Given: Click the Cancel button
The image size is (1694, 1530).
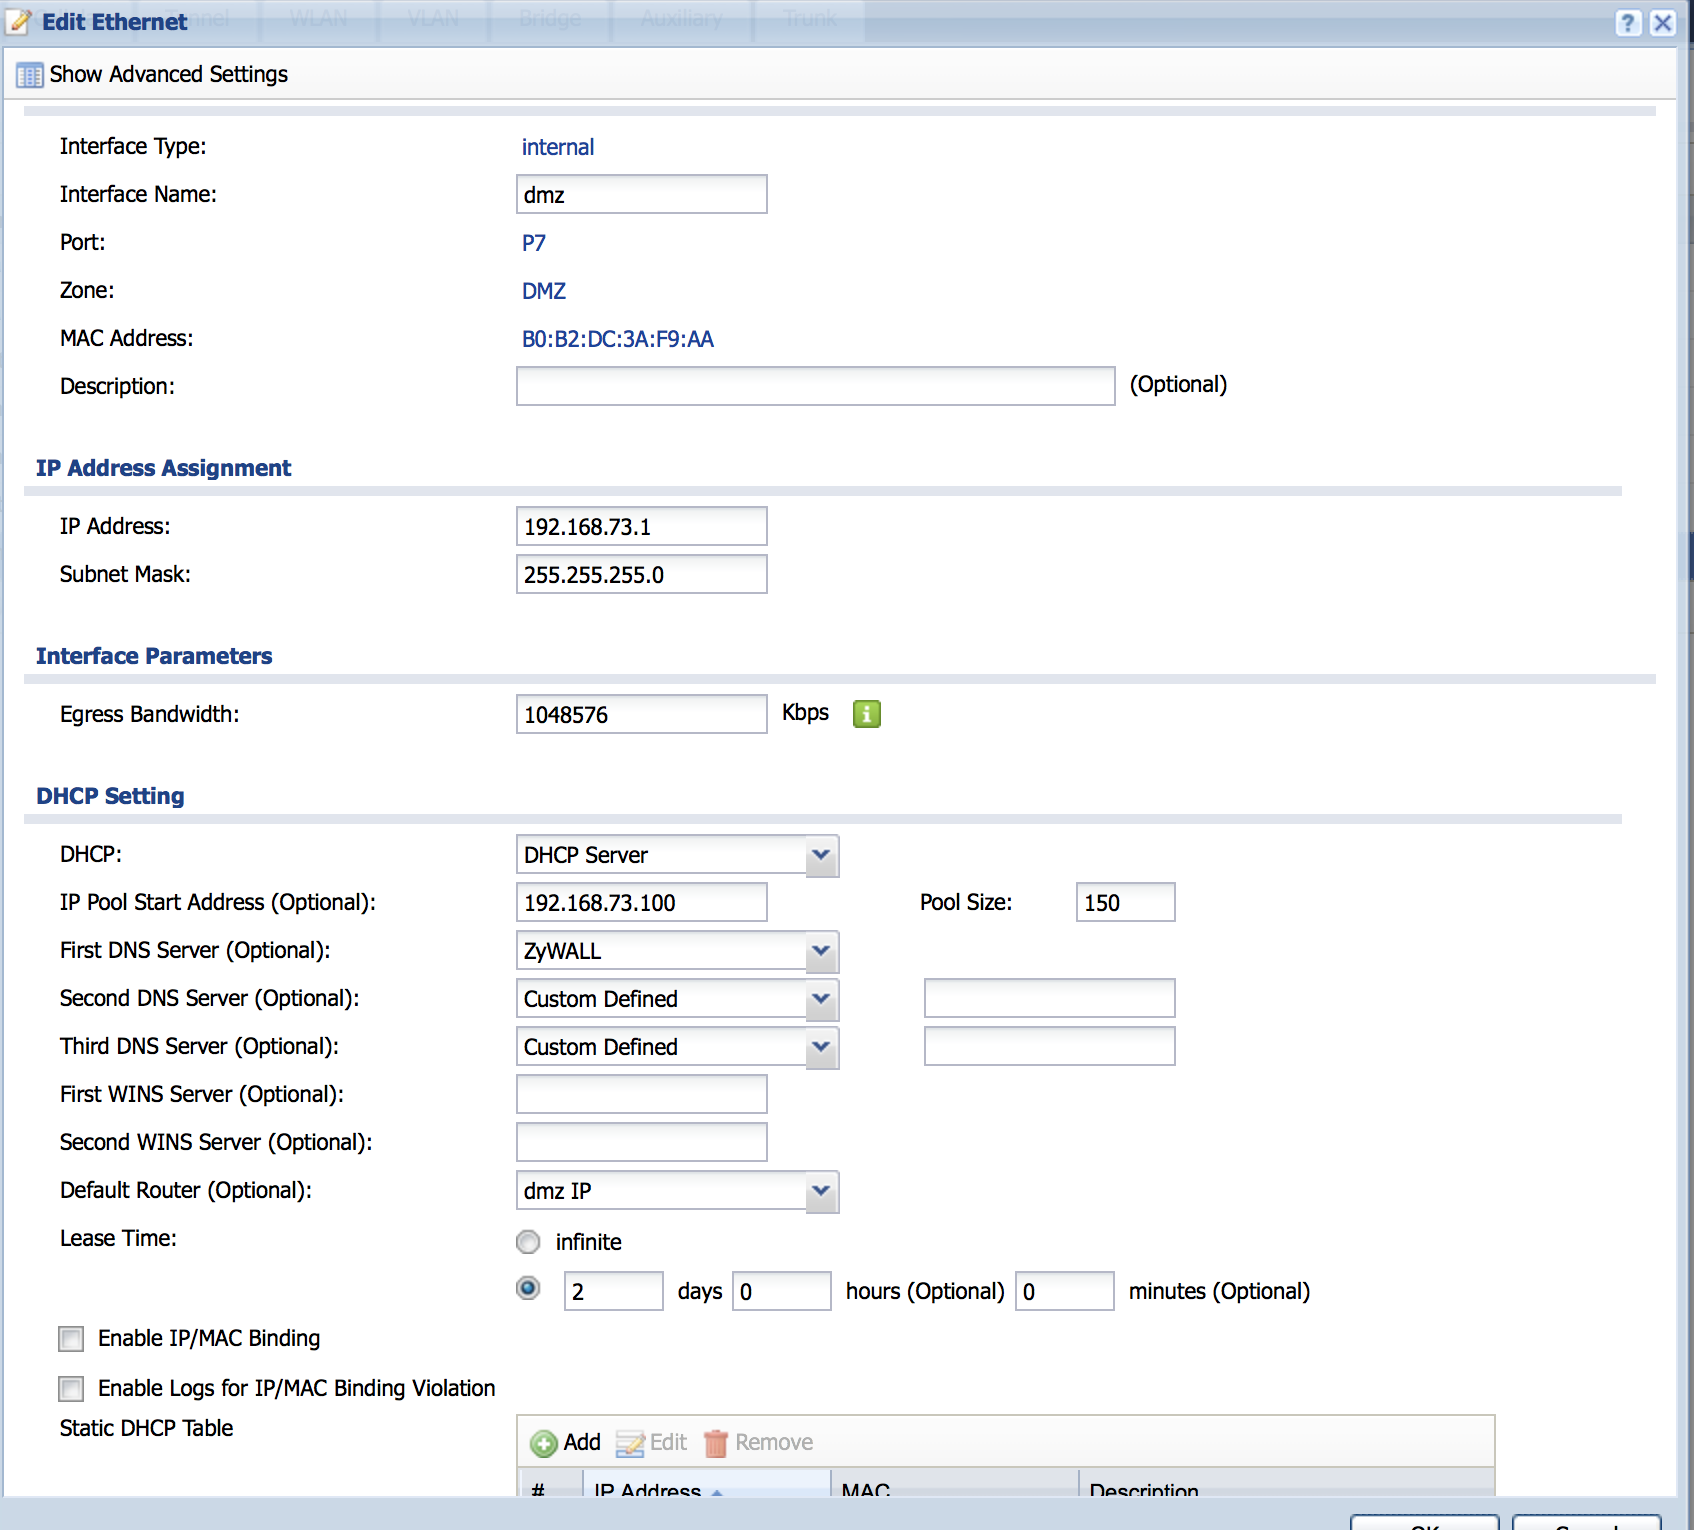Looking at the screenshot, I should [x=1586, y=1523].
